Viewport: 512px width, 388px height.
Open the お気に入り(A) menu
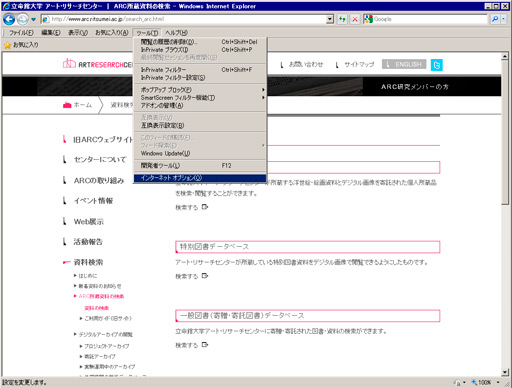[112, 33]
